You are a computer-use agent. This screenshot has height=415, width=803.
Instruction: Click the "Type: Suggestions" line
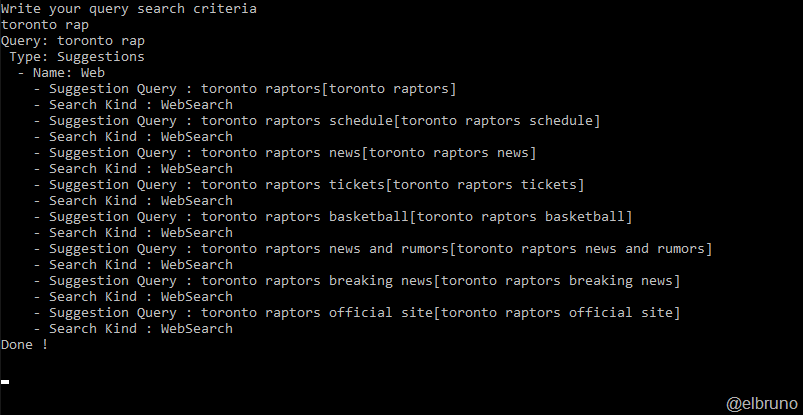[77, 57]
